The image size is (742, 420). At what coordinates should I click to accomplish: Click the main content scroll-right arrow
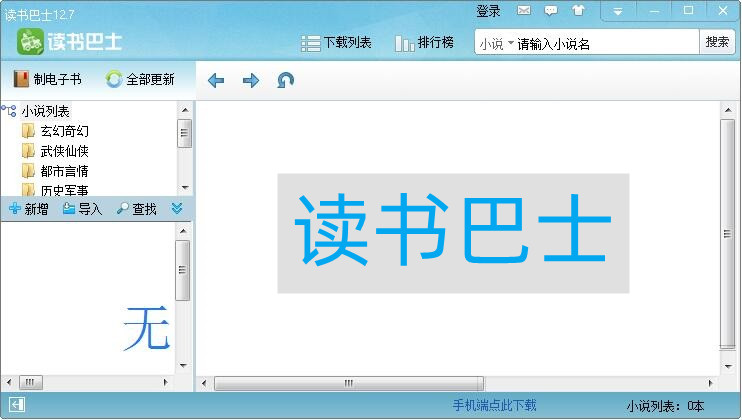point(710,383)
